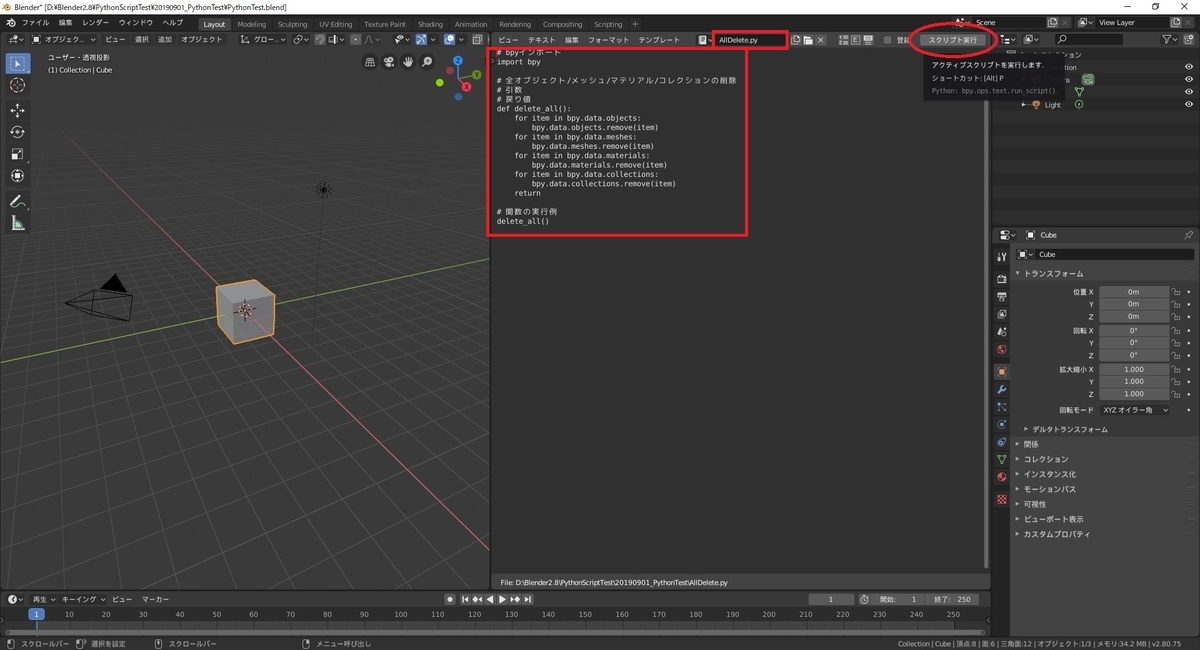Image resolution: width=1200 pixels, height=650 pixels.
Task: Click the Location X value field
Action: pos(1134,292)
